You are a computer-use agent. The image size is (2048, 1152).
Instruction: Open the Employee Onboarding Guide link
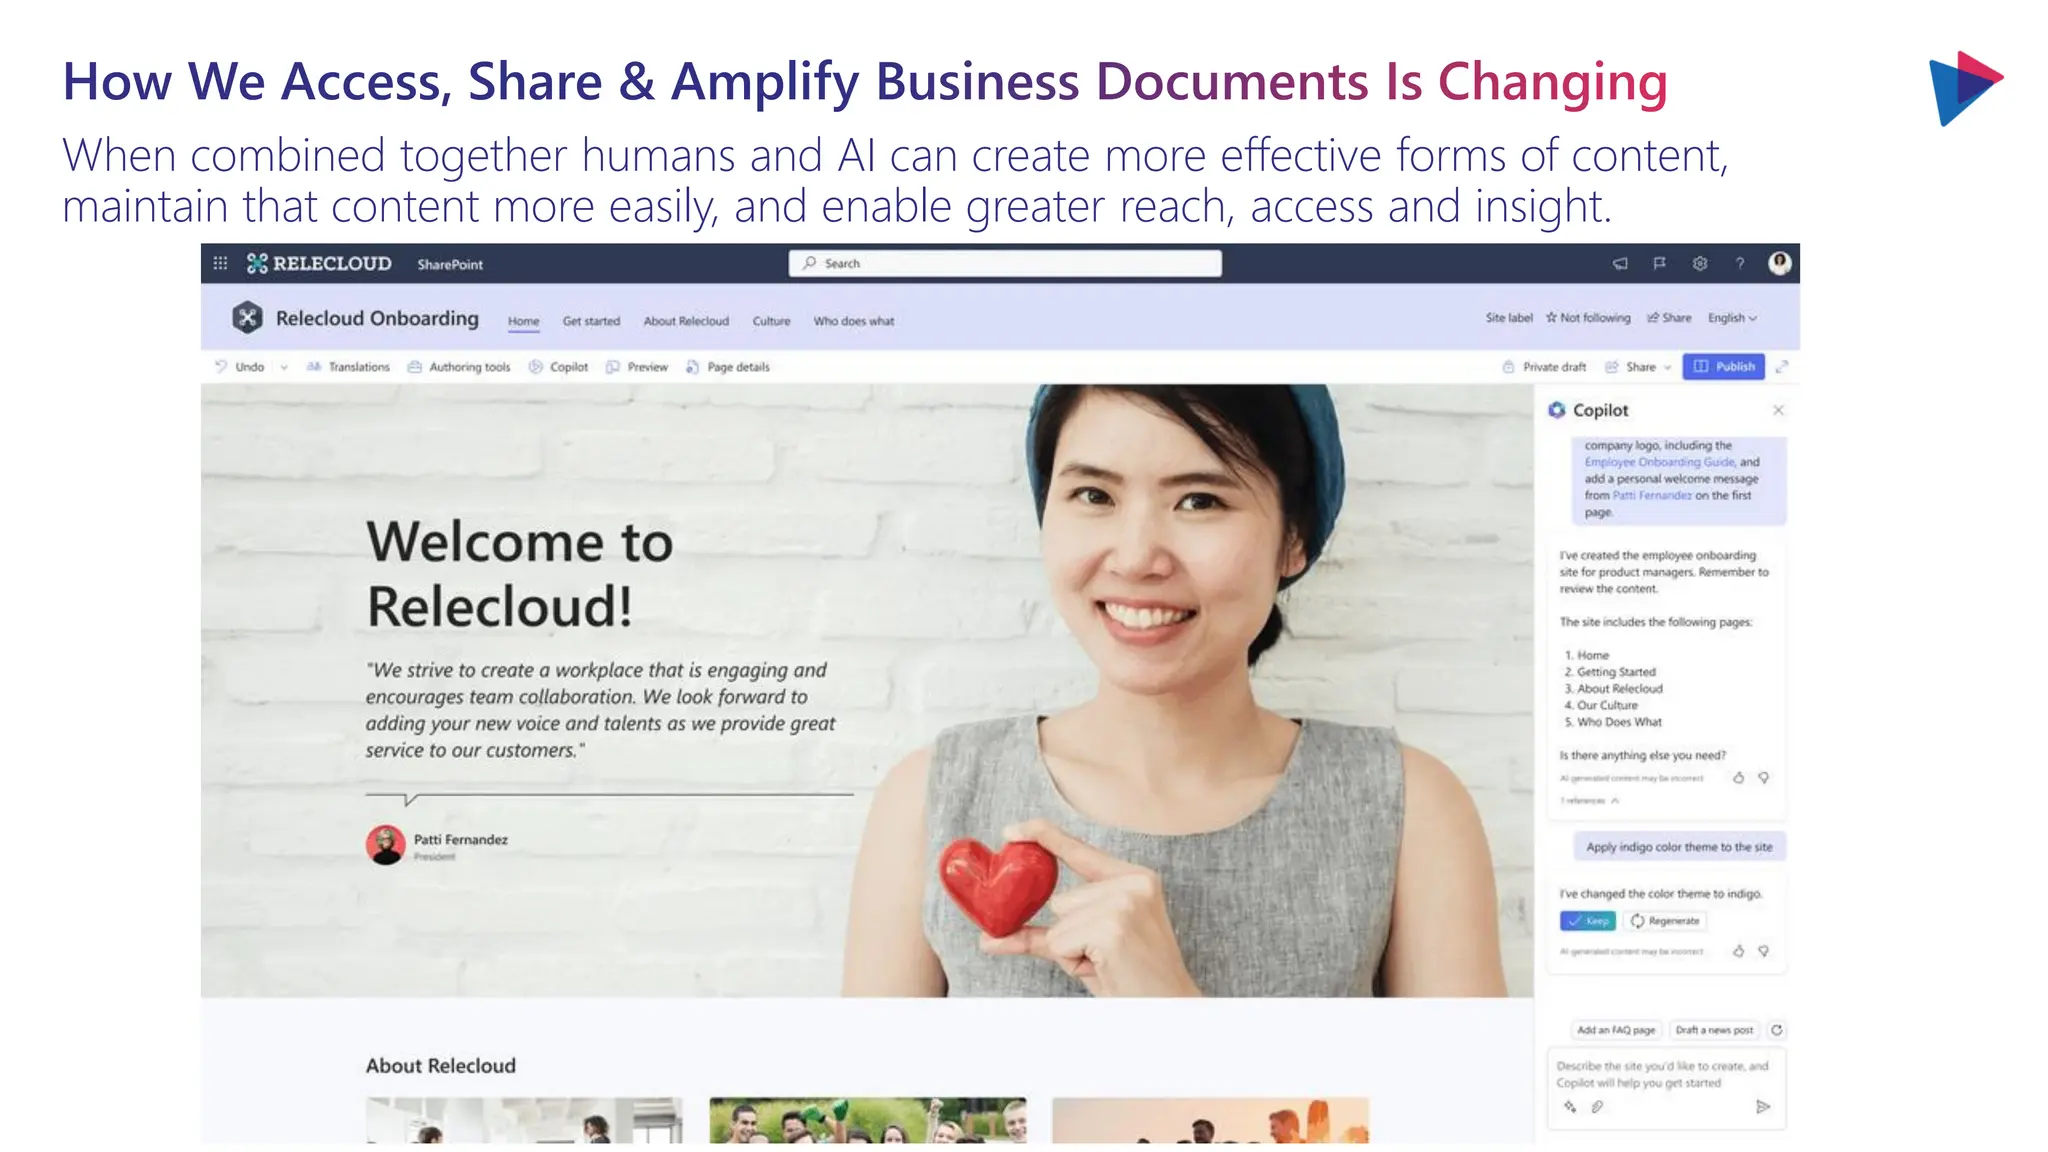click(1660, 462)
